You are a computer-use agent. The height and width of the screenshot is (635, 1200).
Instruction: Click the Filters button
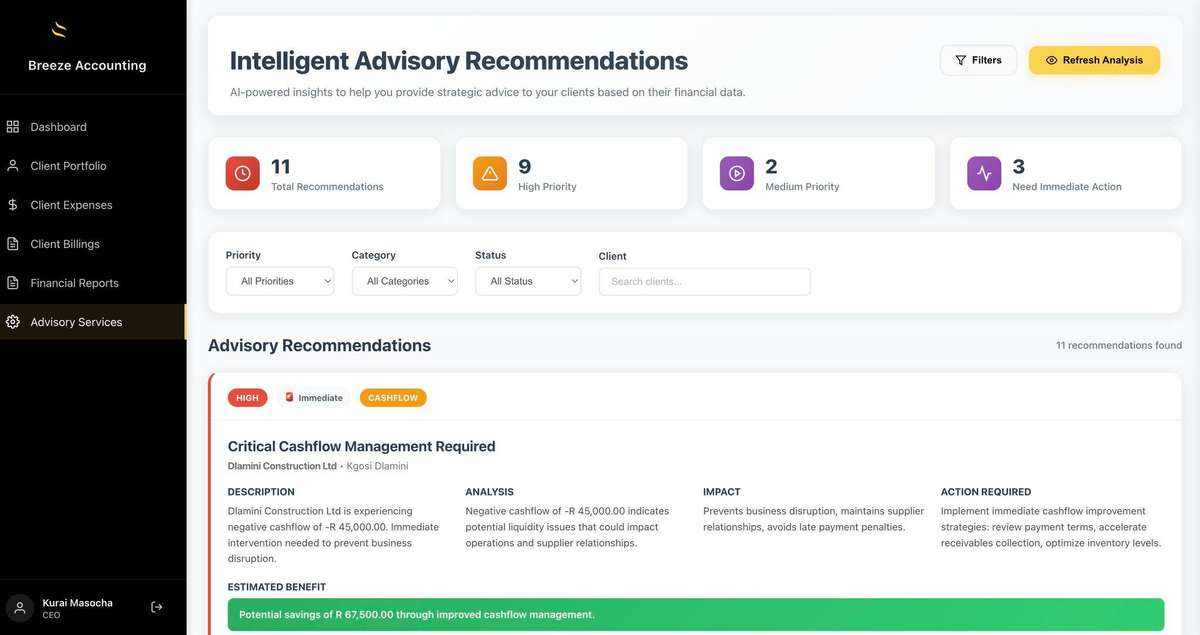tap(978, 60)
